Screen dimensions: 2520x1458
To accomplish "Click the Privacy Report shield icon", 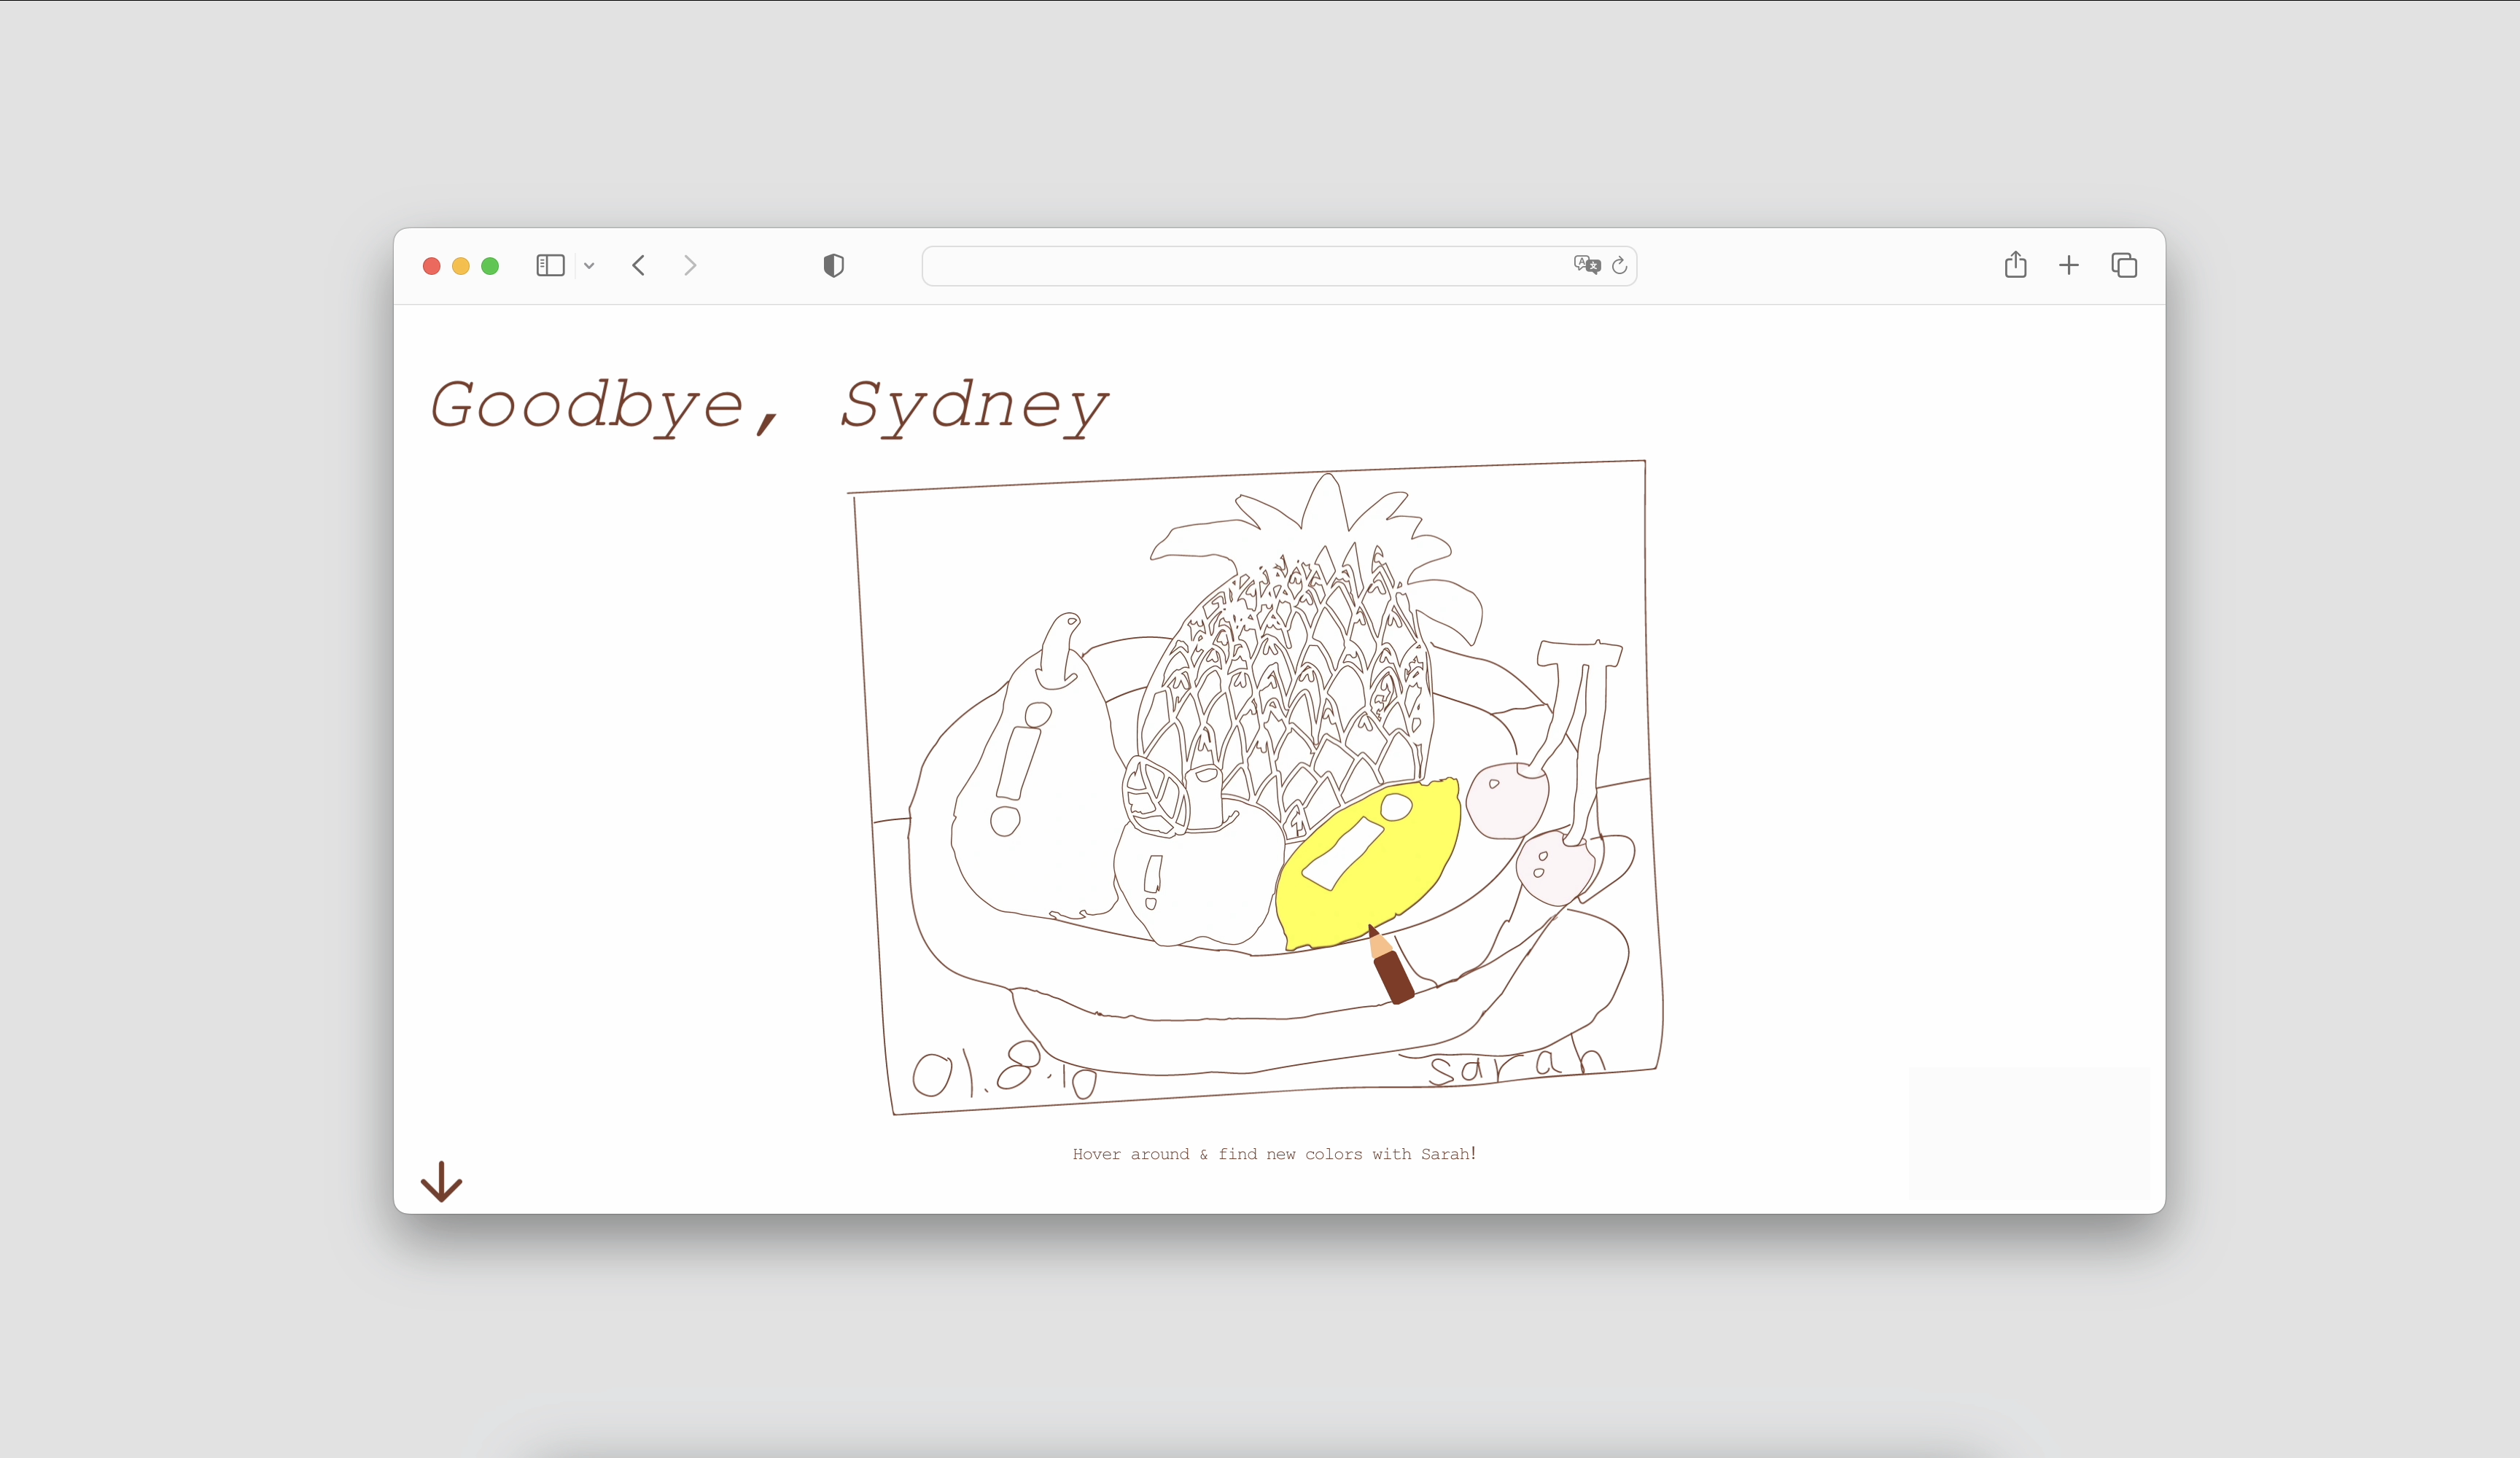I will [x=832, y=265].
